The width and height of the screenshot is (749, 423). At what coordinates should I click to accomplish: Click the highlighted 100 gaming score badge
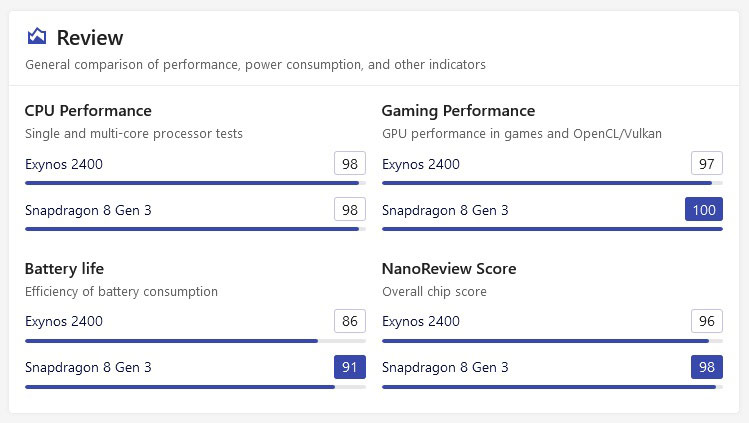(x=704, y=210)
